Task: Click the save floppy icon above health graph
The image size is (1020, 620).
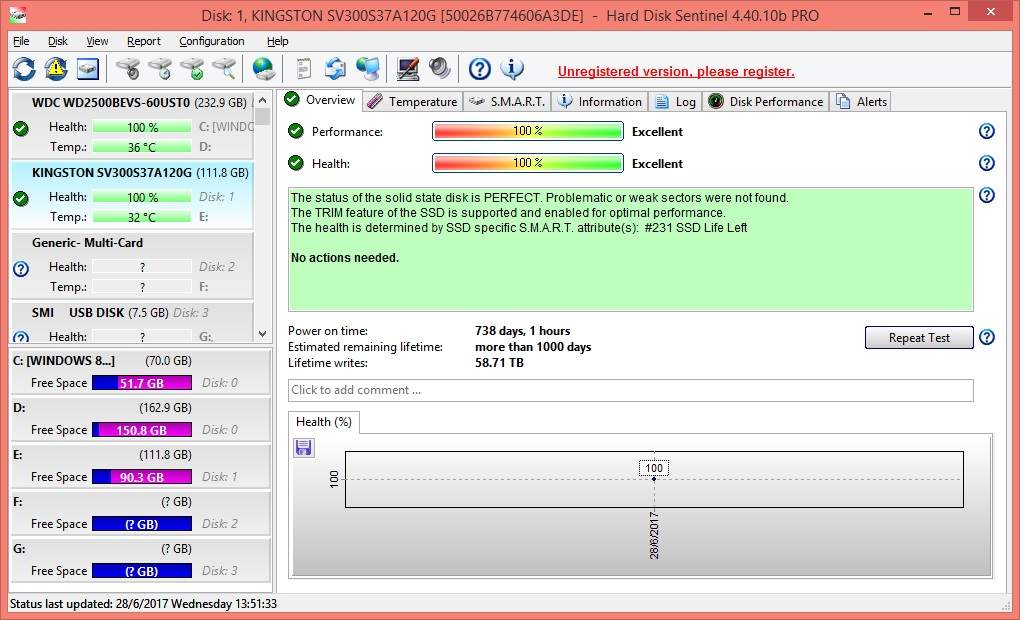Action: 304,448
